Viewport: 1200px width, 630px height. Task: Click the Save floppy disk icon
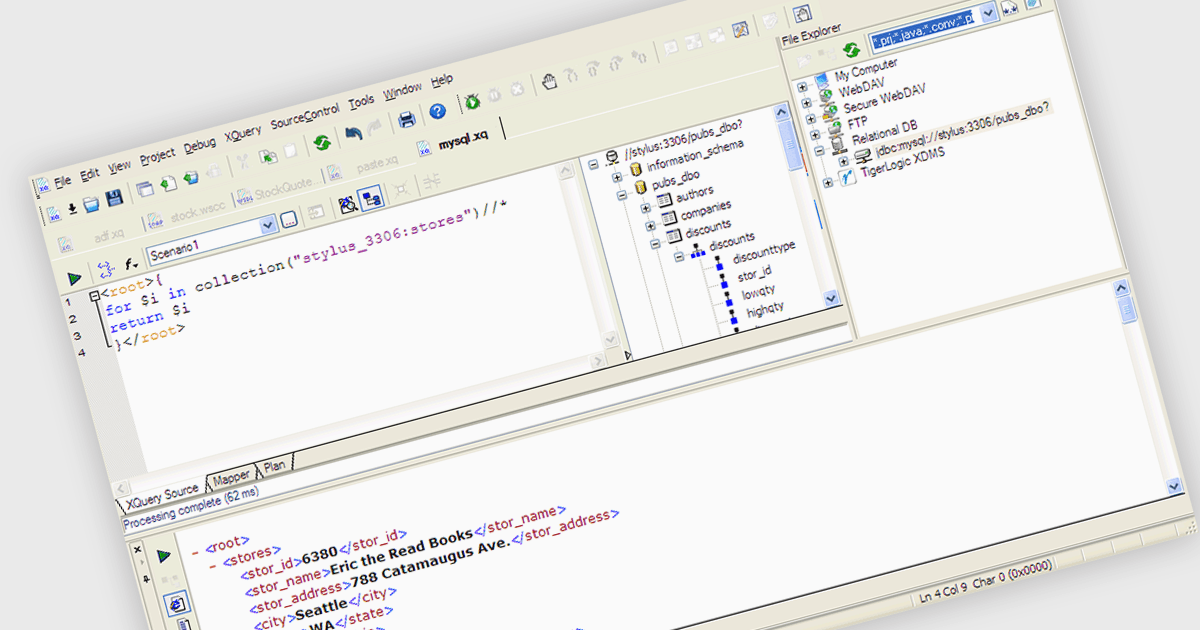point(114,198)
